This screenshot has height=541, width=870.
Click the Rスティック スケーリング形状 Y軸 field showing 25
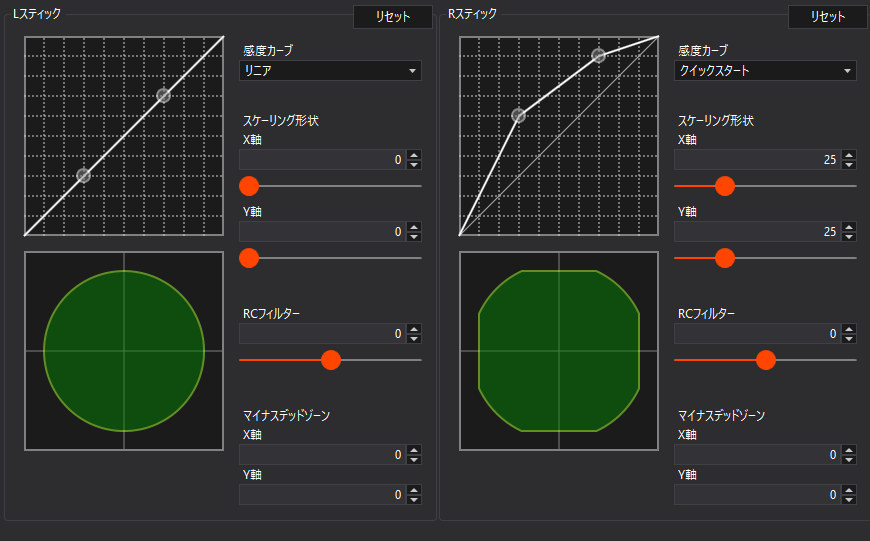[x=757, y=232]
